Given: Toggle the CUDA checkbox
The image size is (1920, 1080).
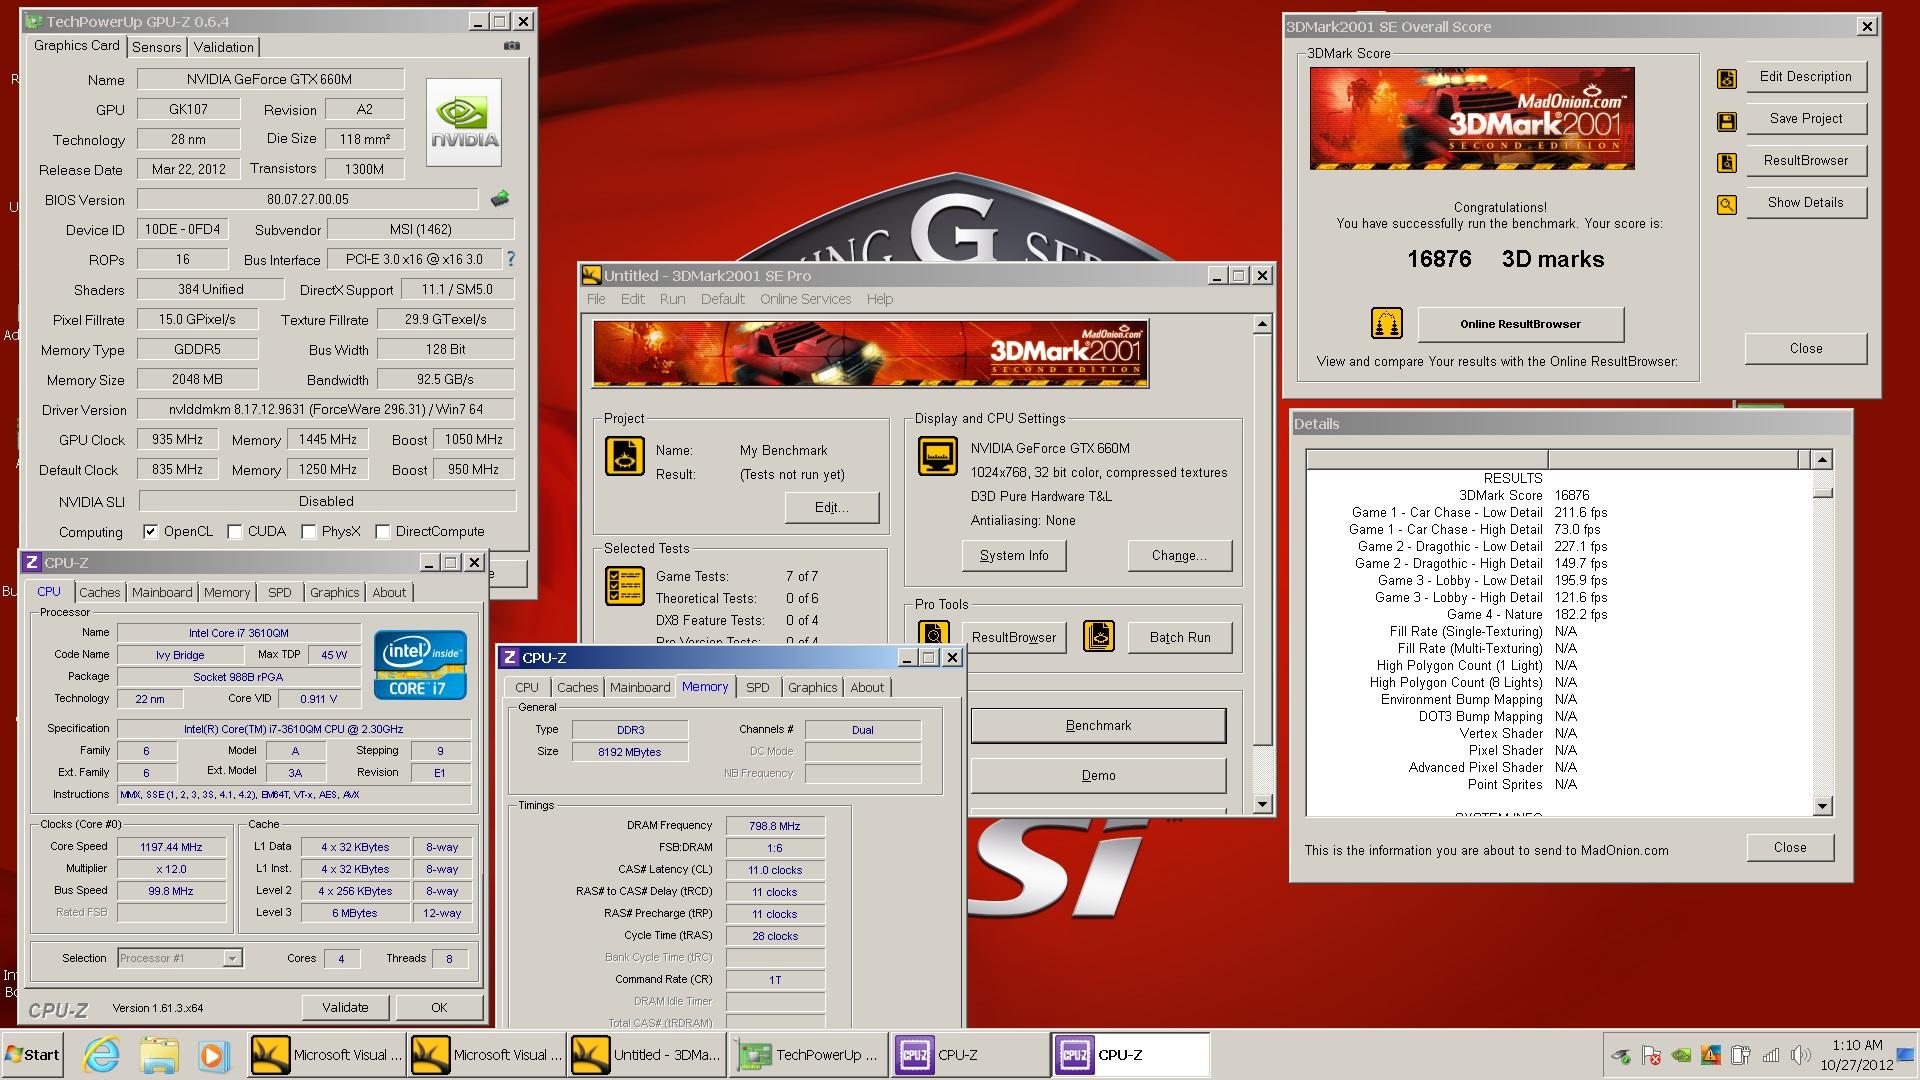Looking at the screenshot, I should click(235, 531).
